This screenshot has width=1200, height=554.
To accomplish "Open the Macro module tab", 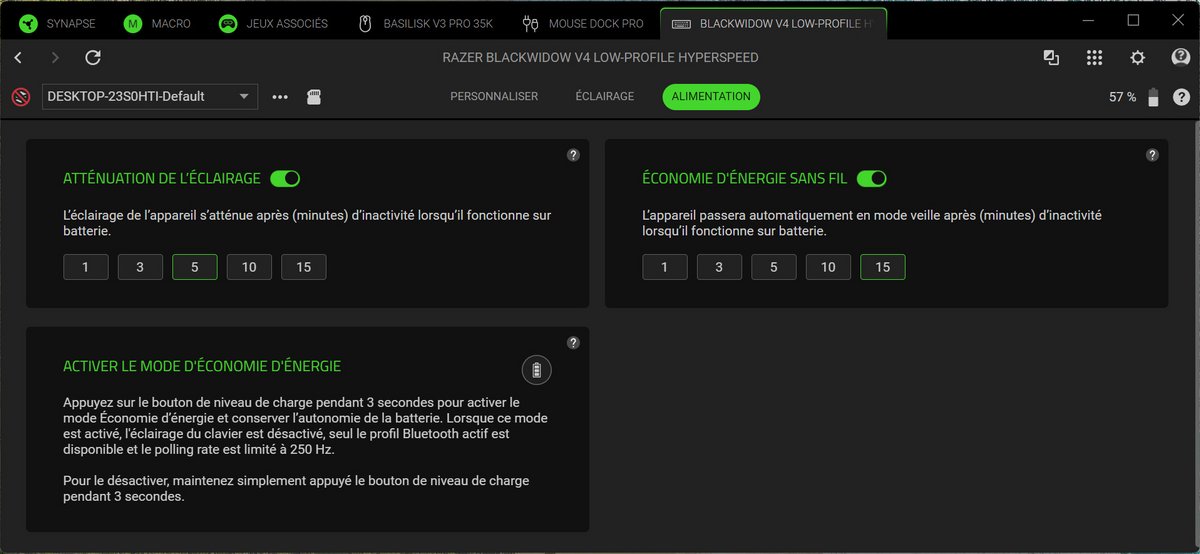I will click(158, 23).
